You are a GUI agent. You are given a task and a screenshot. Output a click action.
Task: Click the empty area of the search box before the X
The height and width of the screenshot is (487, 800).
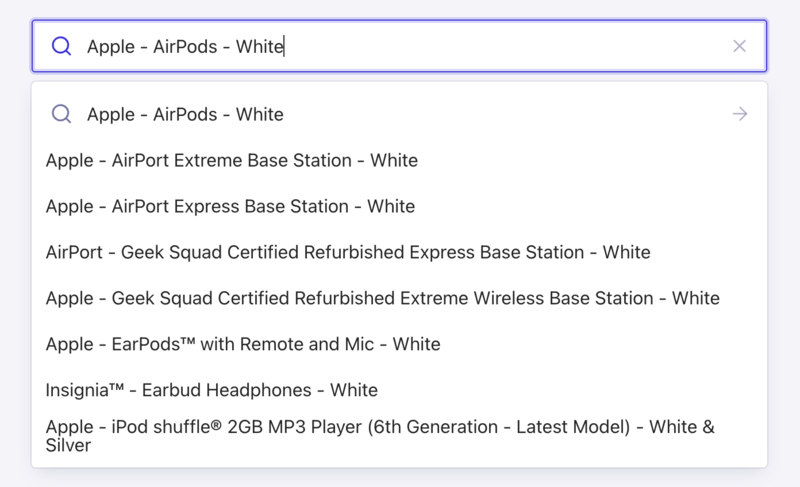[500, 46]
